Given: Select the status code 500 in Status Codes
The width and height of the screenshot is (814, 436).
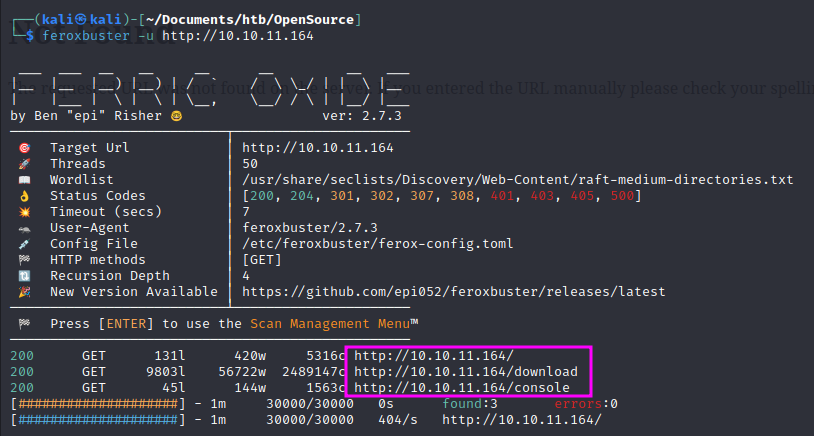Looking at the screenshot, I should click(x=622, y=196).
